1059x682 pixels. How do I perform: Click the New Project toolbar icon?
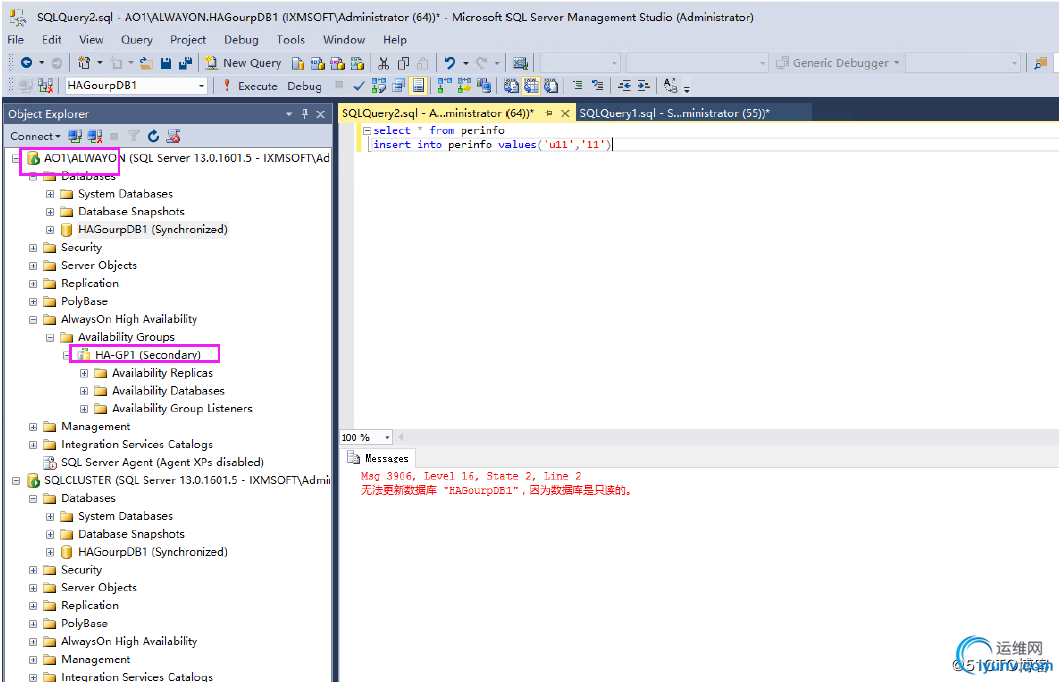[84, 63]
